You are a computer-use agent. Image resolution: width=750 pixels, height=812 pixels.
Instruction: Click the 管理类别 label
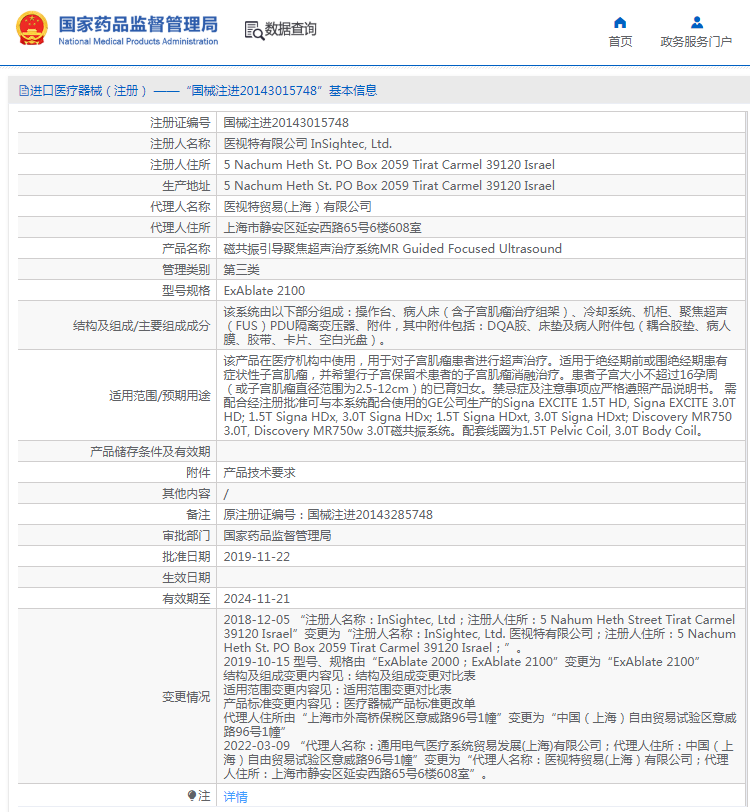[186, 270]
